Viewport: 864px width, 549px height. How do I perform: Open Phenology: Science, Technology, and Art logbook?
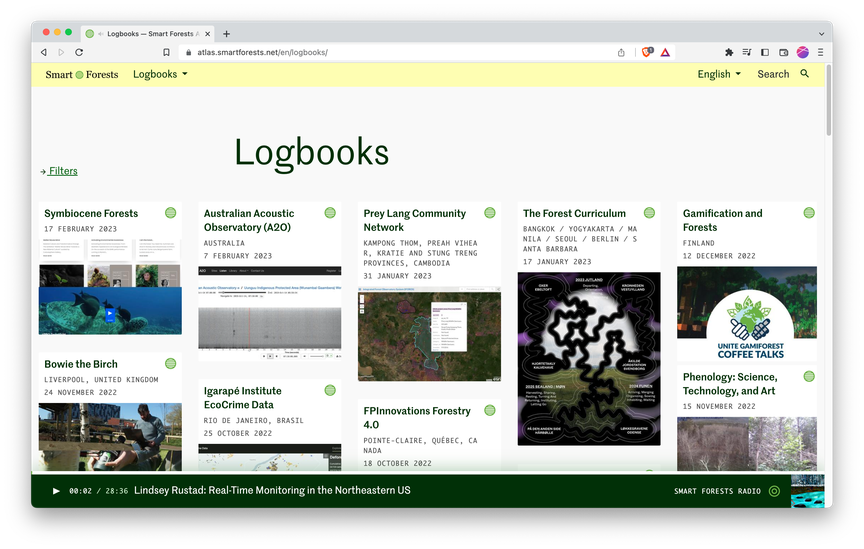[730, 384]
